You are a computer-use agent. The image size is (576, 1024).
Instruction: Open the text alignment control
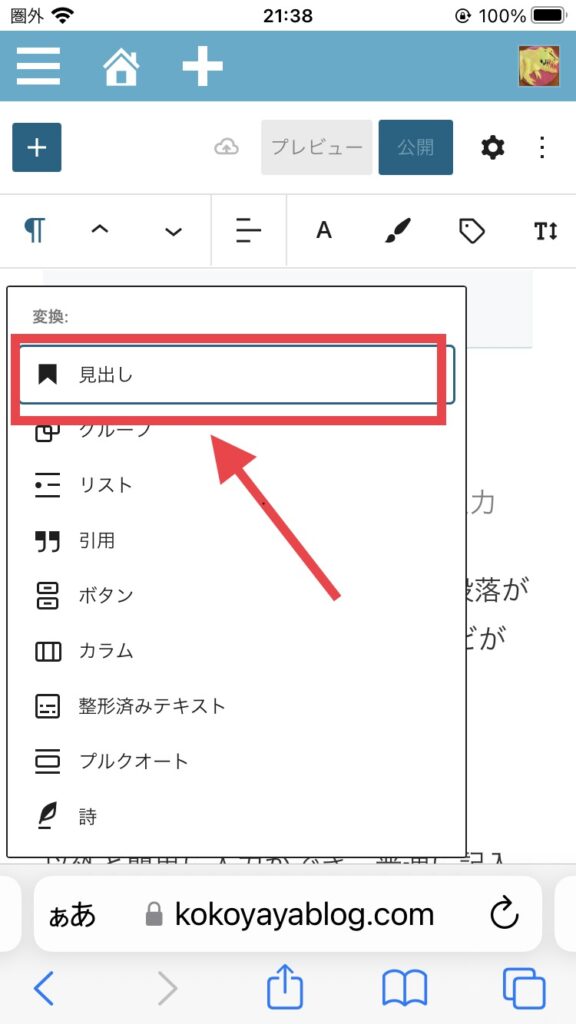(249, 231)
